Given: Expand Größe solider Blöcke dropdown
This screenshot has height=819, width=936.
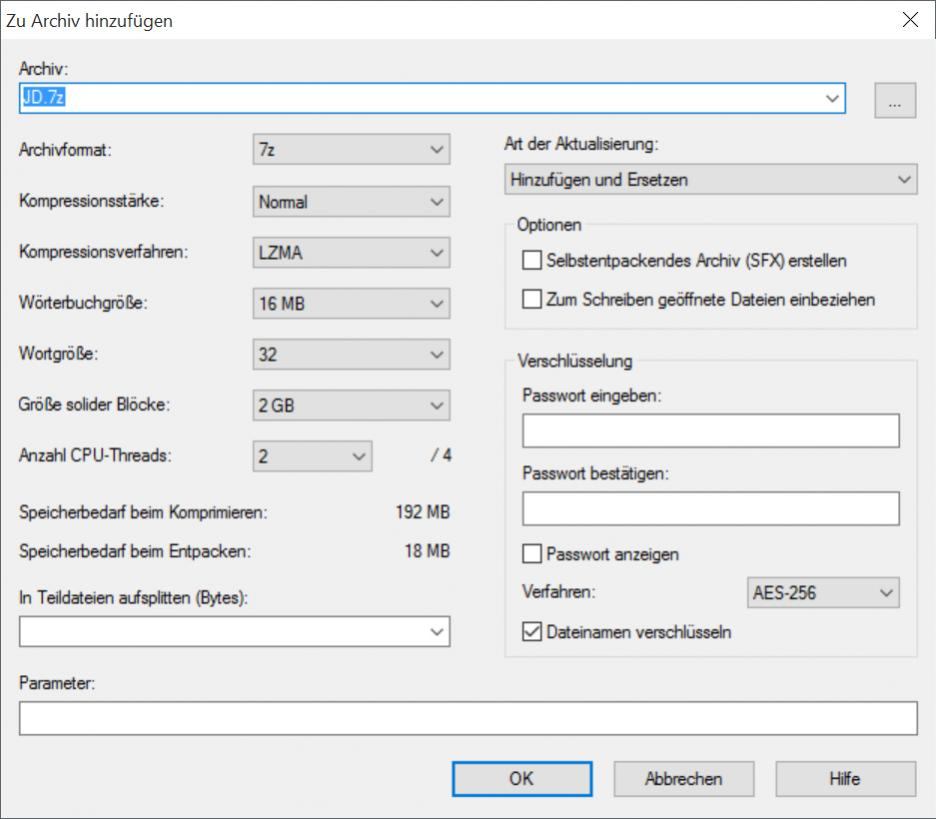Looking at the screenshot, I should 351,406.
